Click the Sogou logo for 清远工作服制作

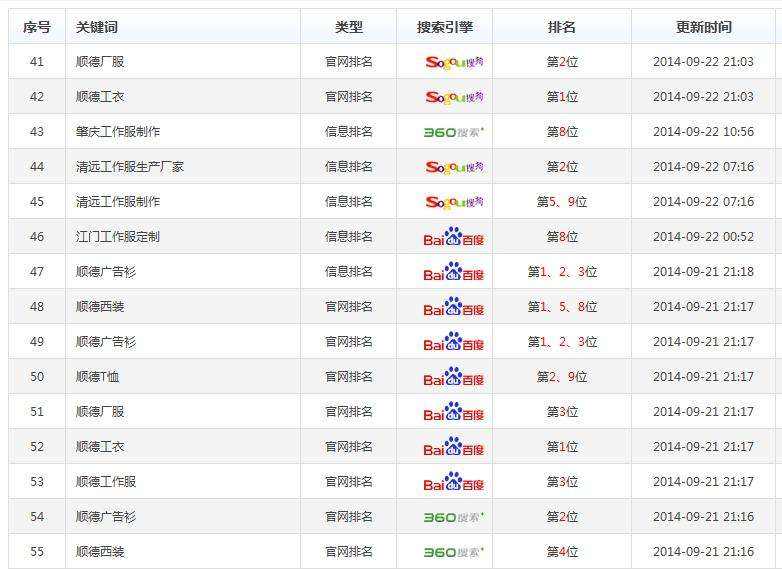point(454,202)
